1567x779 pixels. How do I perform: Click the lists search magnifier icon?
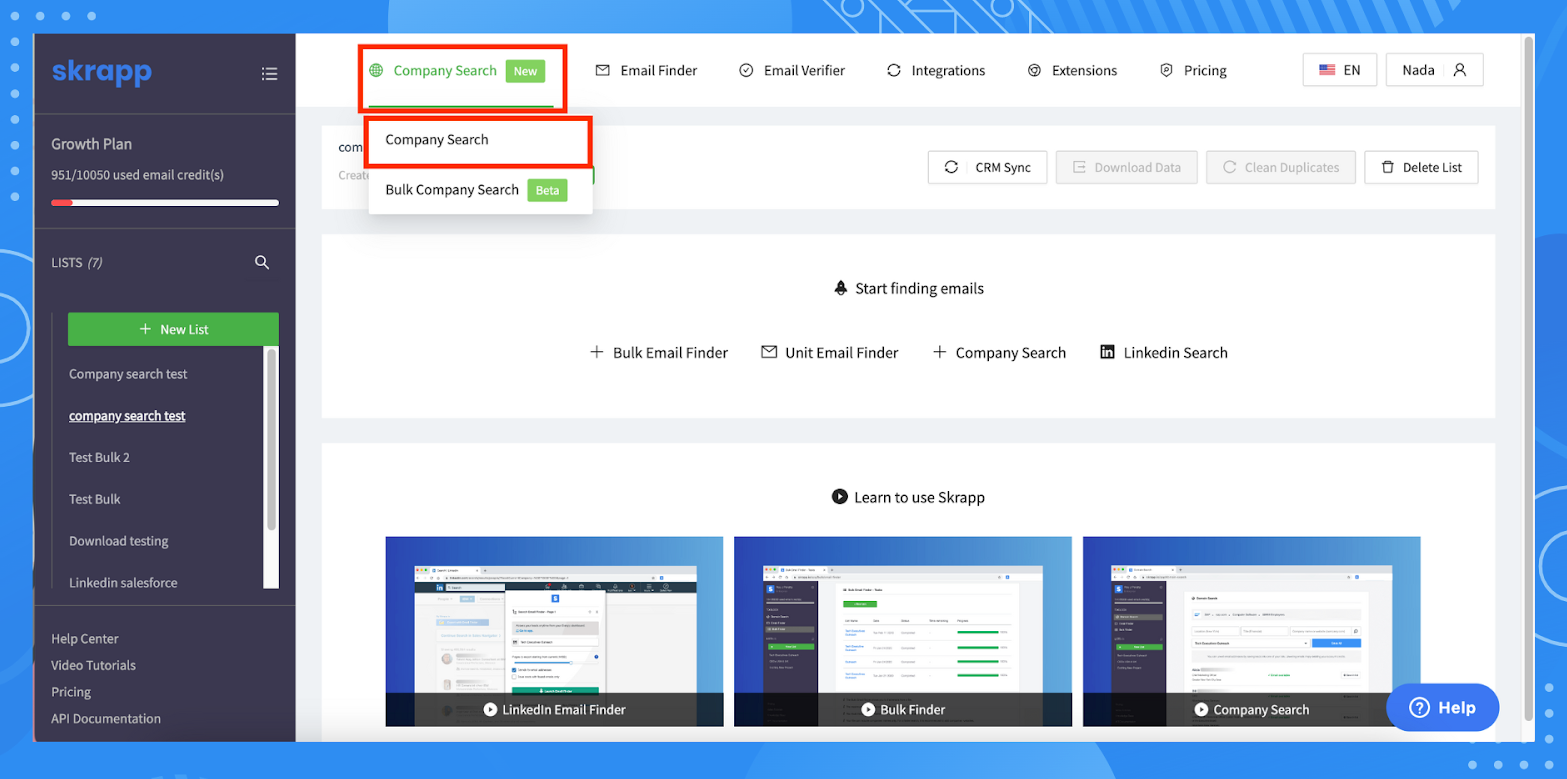click(x=262, y=262)
